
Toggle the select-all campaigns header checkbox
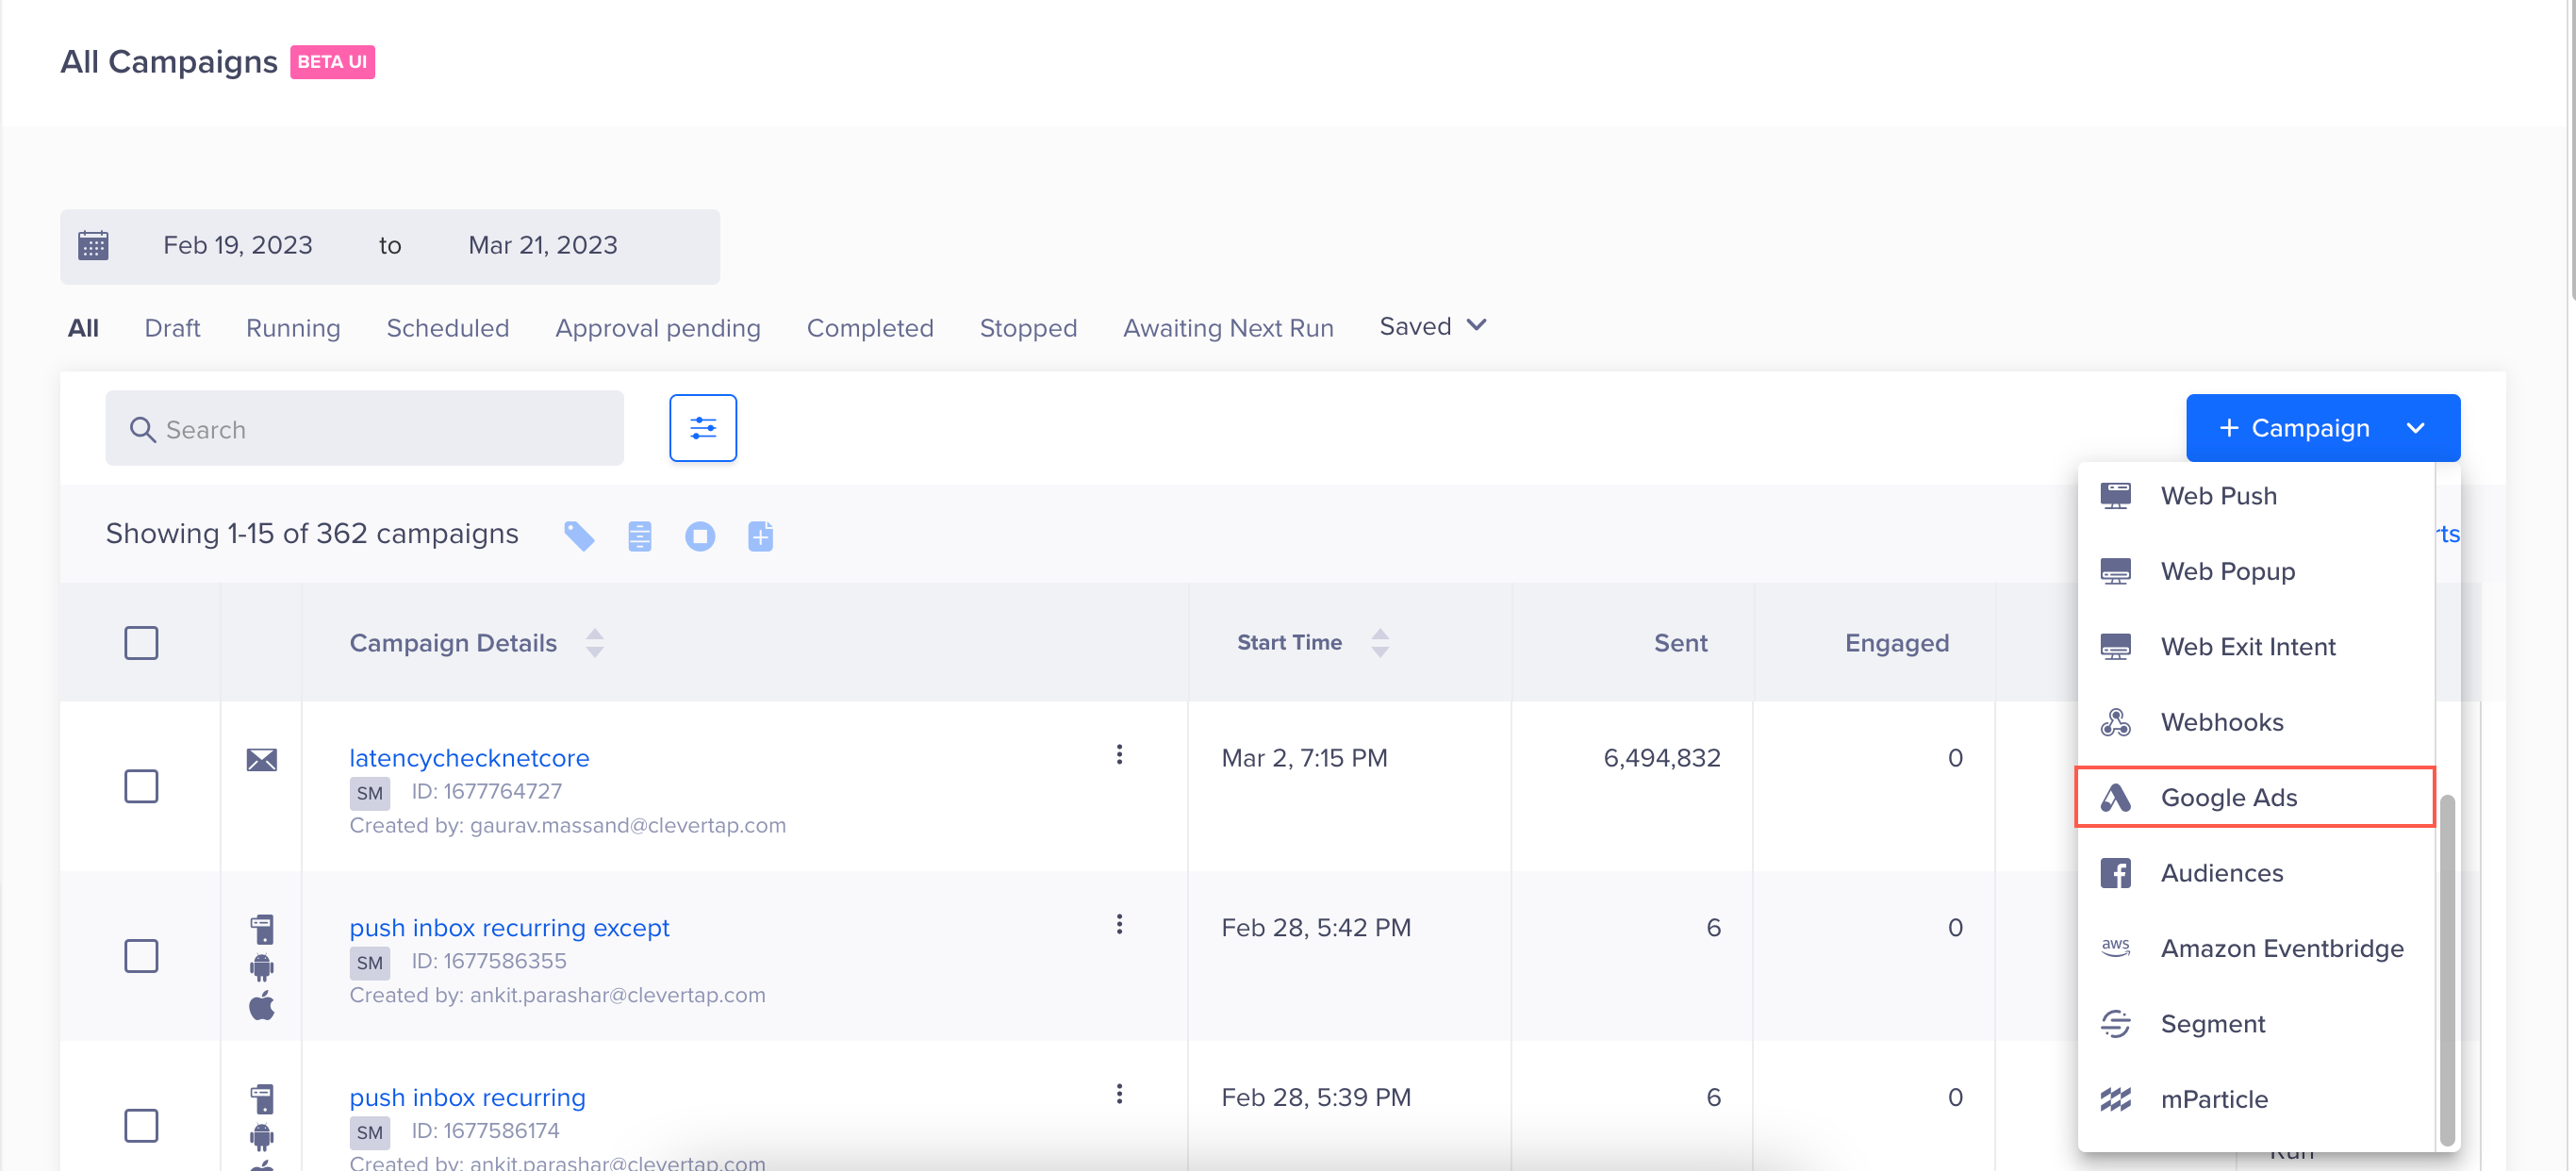tap(141, 642)
